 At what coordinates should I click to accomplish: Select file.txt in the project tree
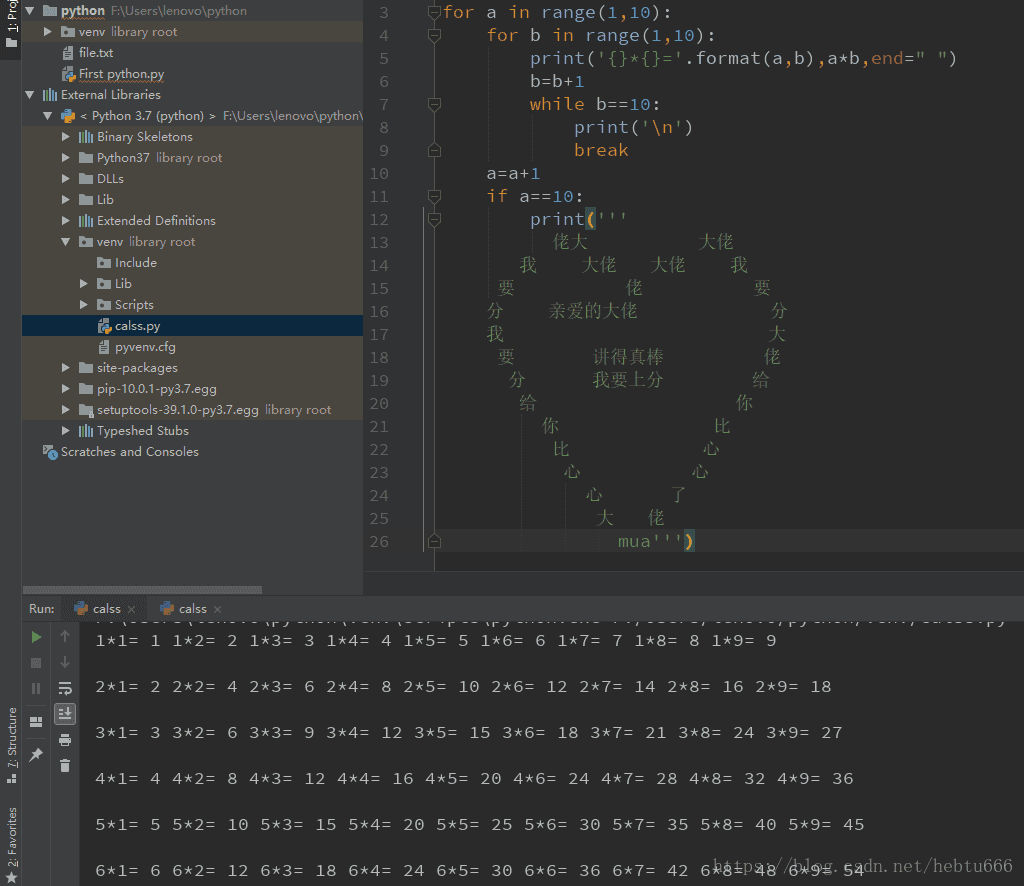(x=96, y=52)
